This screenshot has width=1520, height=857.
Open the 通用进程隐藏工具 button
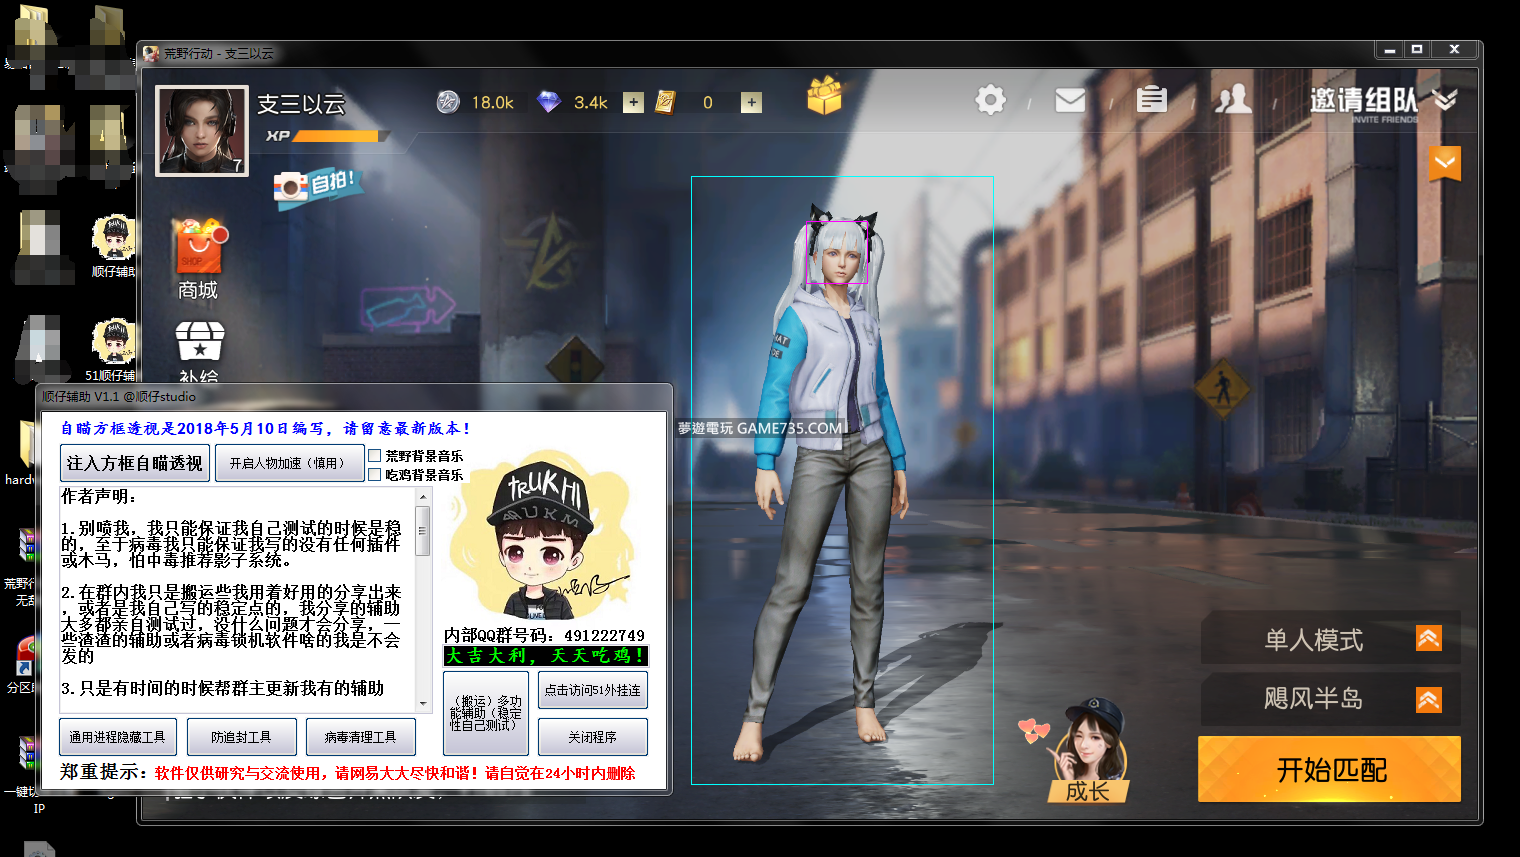click(x=118, y=737)
